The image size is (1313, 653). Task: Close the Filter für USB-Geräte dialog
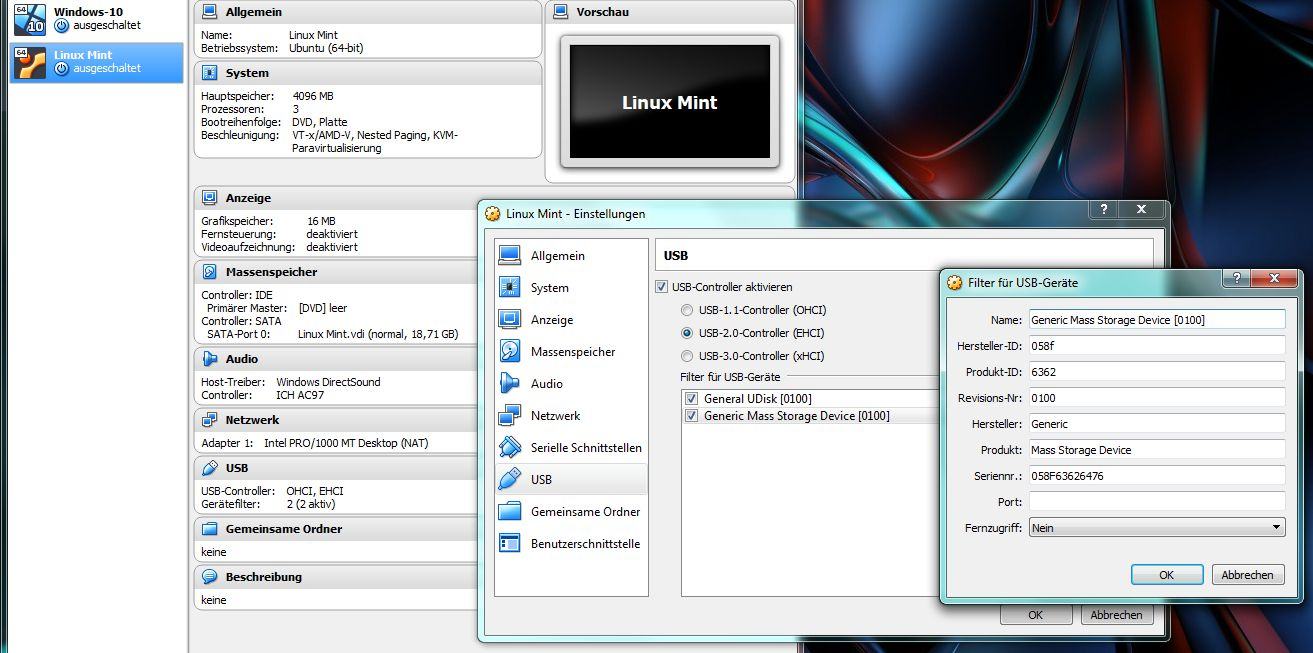(x=1274, y=278)
